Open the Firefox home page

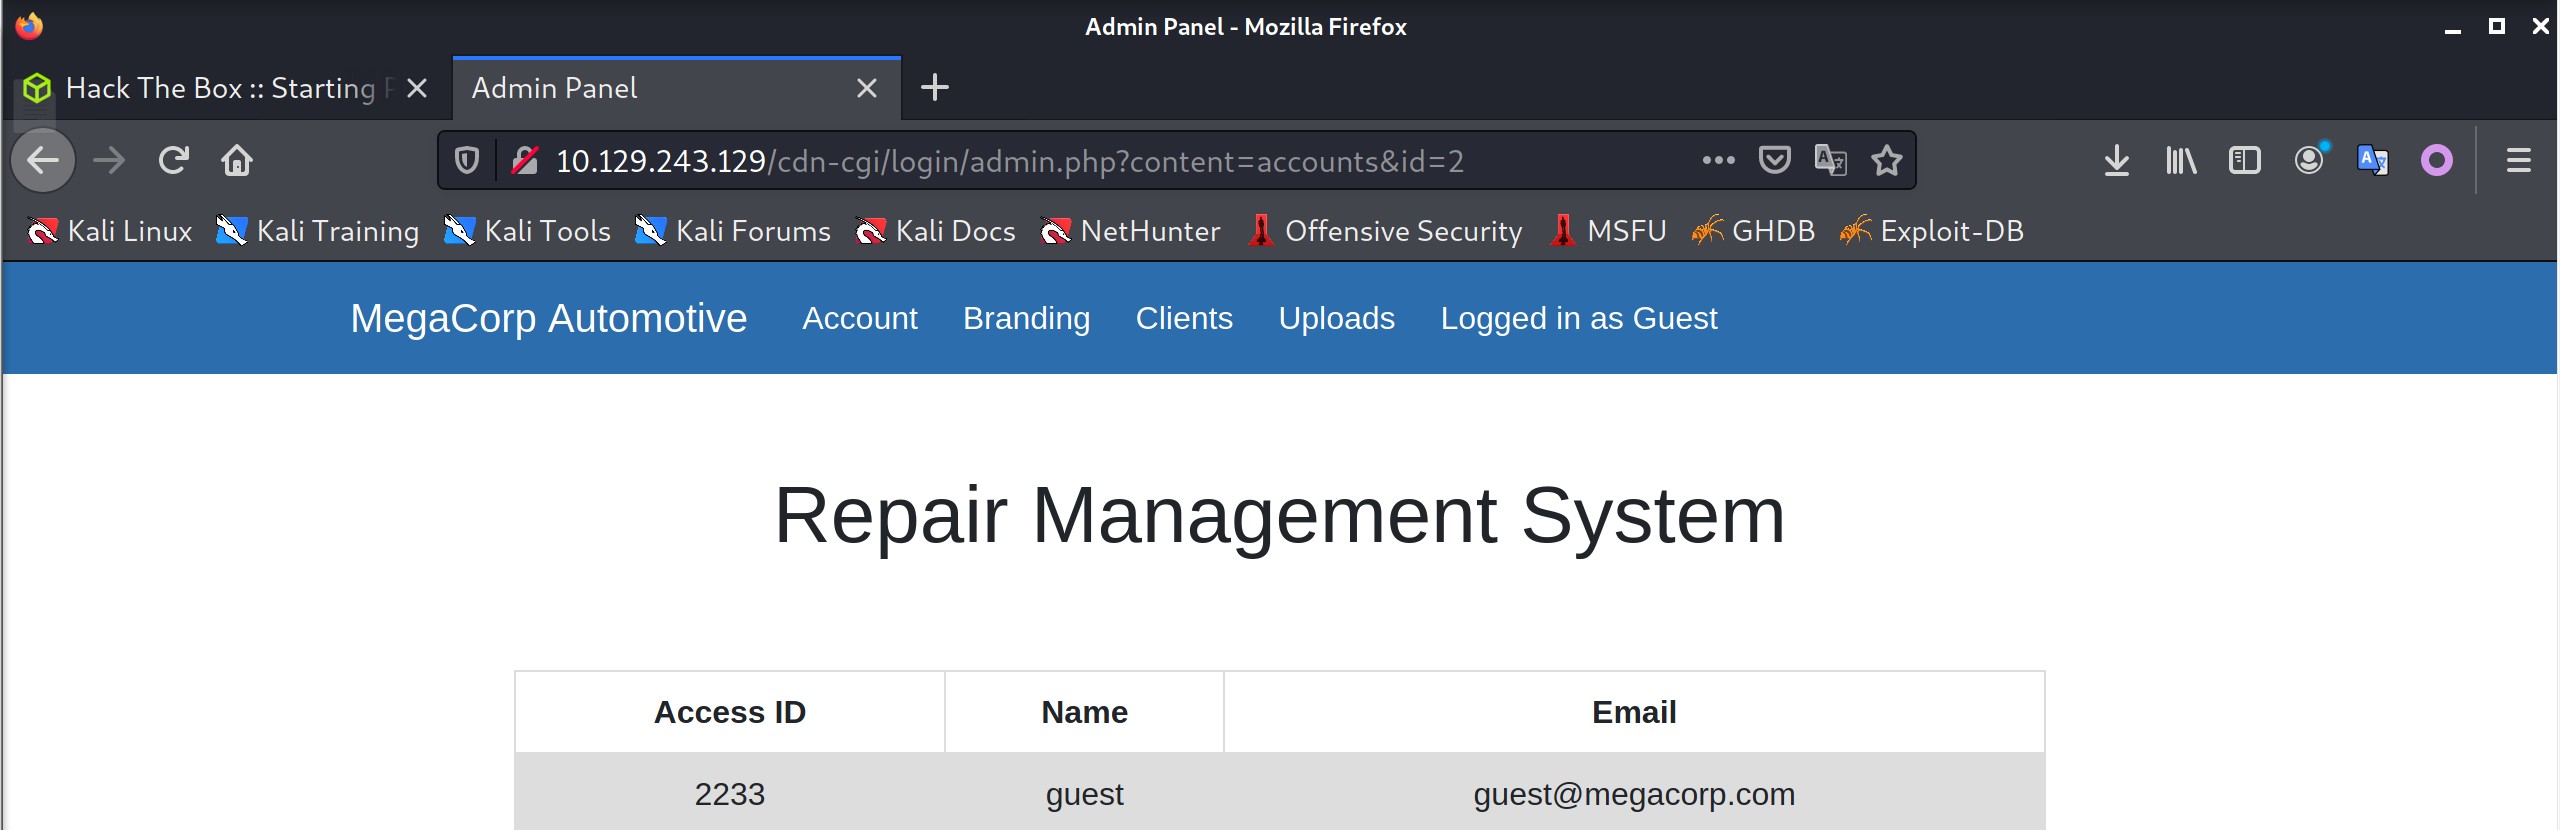pos(237,160)
